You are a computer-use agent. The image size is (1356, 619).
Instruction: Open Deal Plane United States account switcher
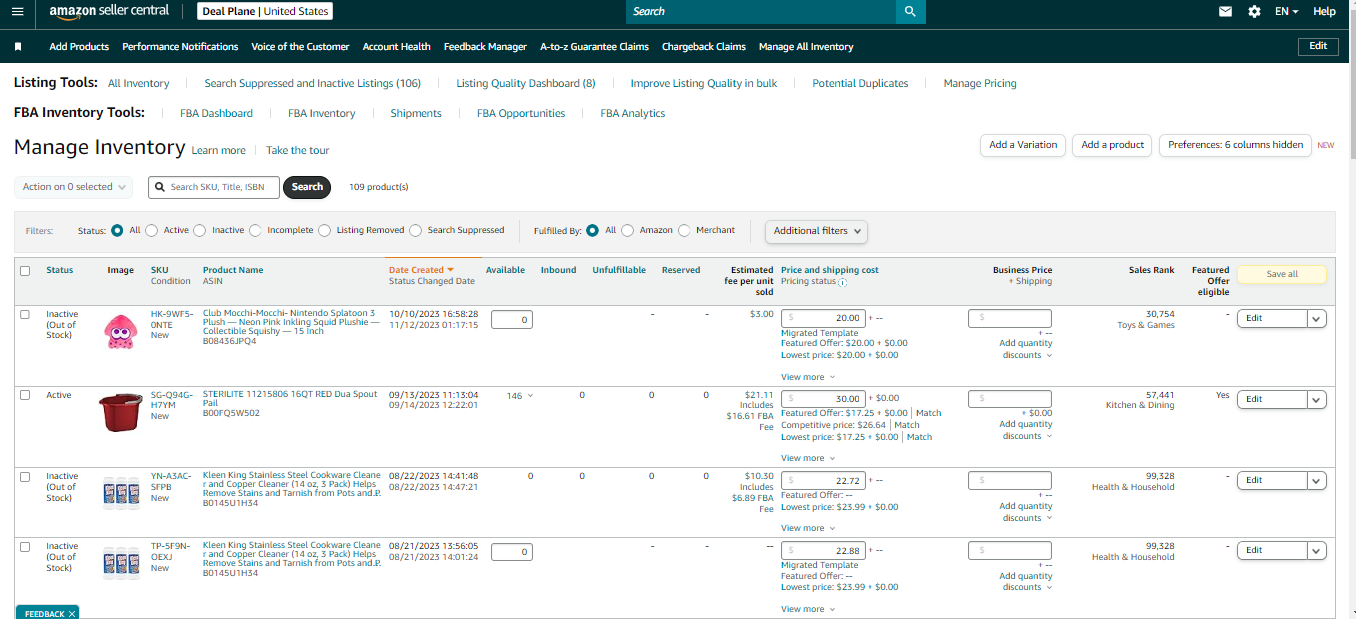point(264,12)
